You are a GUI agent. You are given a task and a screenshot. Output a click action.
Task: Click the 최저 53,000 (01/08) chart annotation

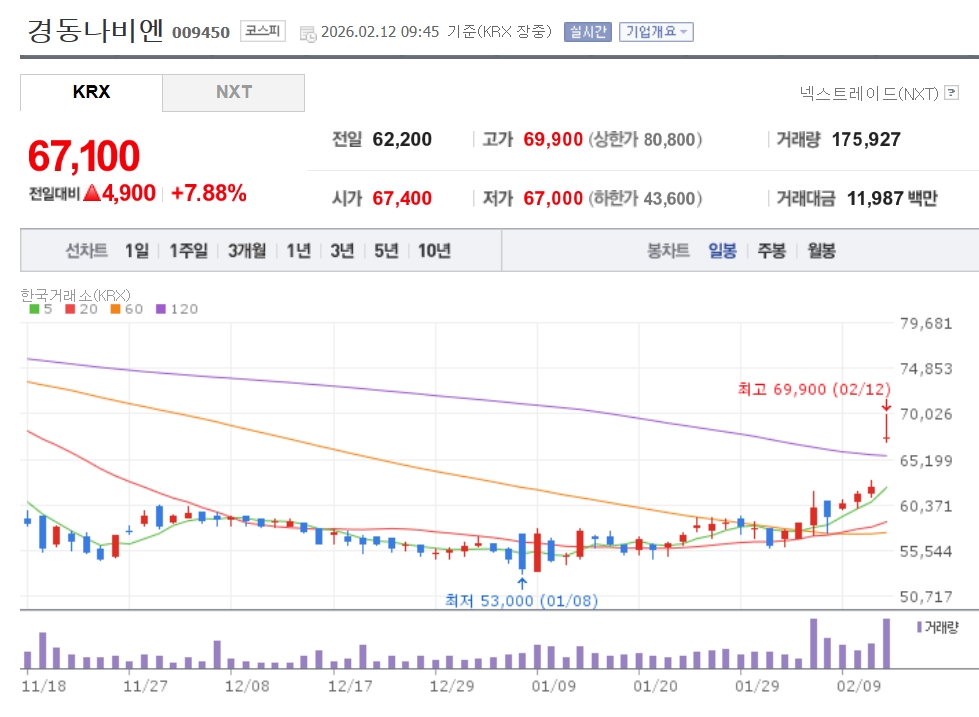pyautogui.click(x=521, y=600)
